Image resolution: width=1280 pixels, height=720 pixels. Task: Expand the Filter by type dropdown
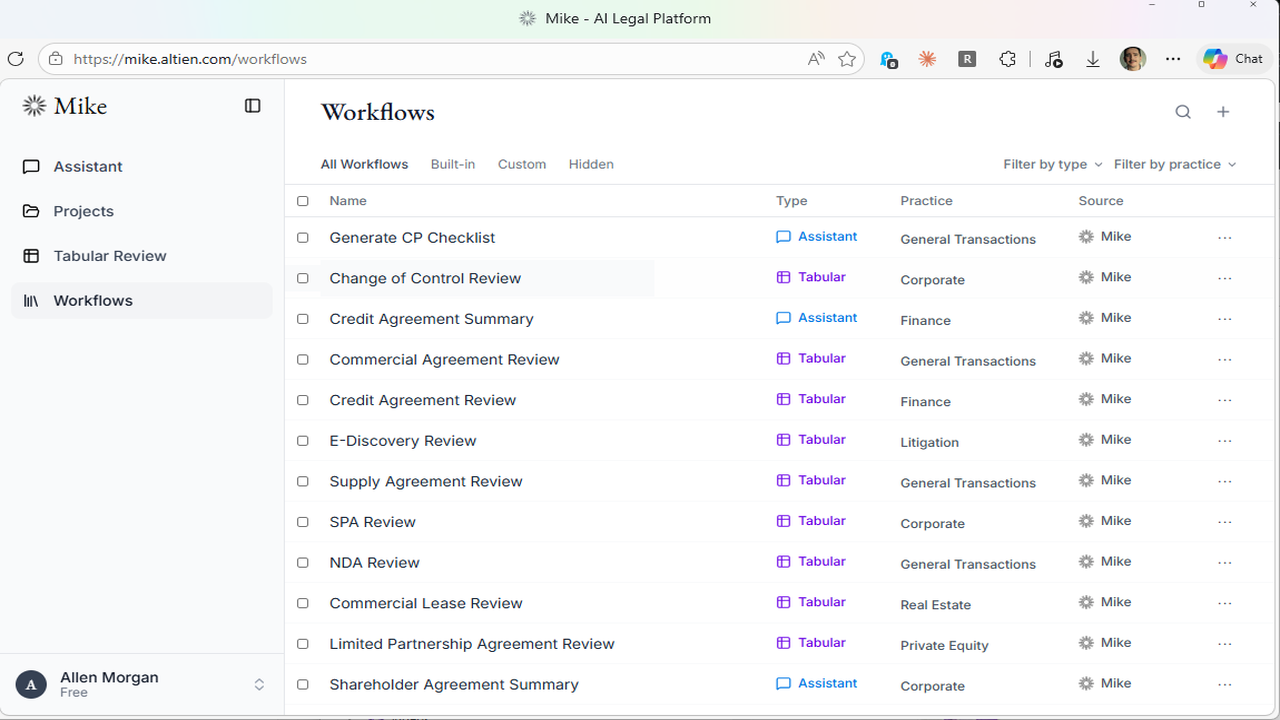pos(1053,164)
